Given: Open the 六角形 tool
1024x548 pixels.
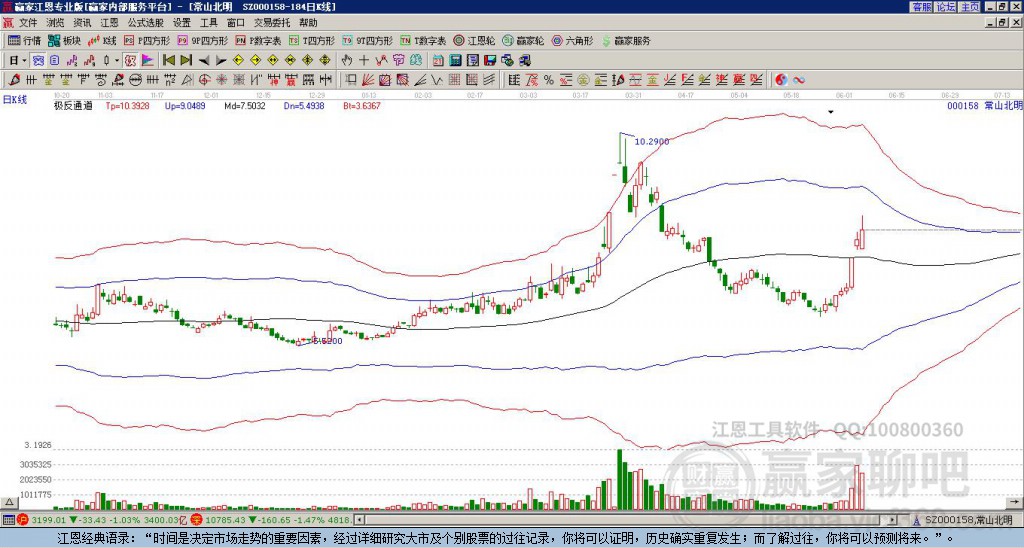Looking at the screenshot, I should 573,40.
